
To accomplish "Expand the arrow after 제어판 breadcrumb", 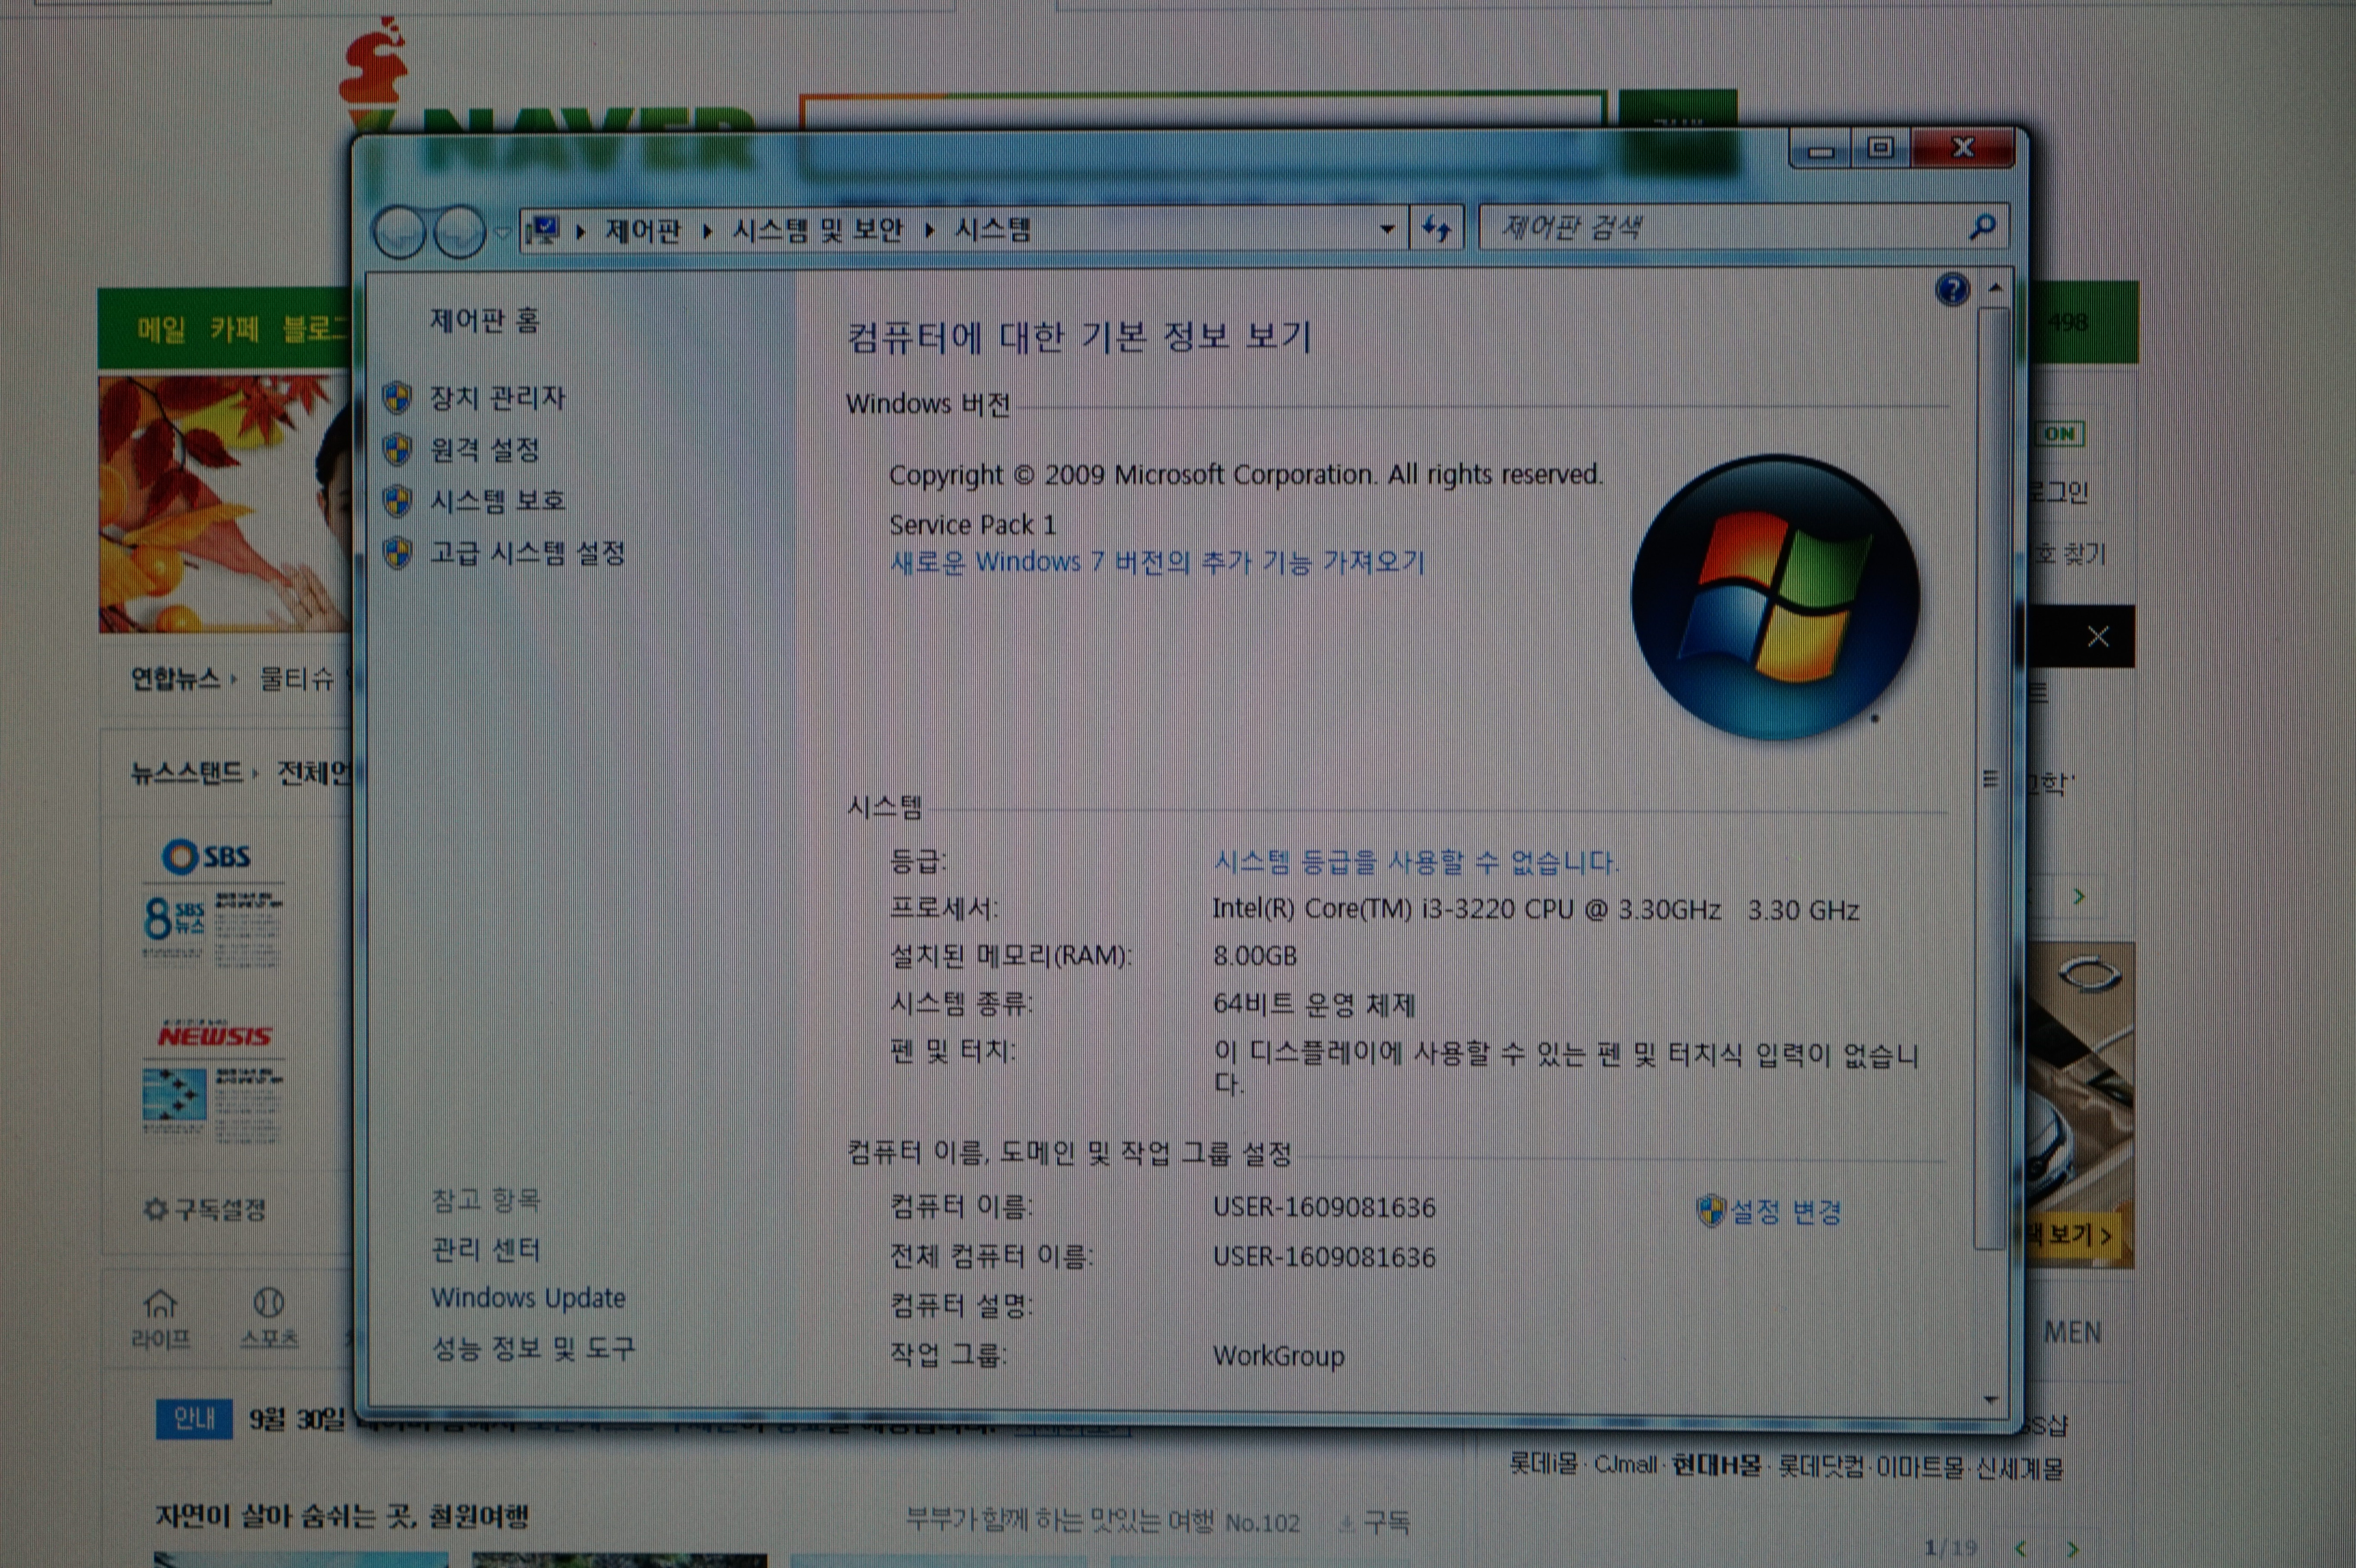I will (x=707, y=231).
